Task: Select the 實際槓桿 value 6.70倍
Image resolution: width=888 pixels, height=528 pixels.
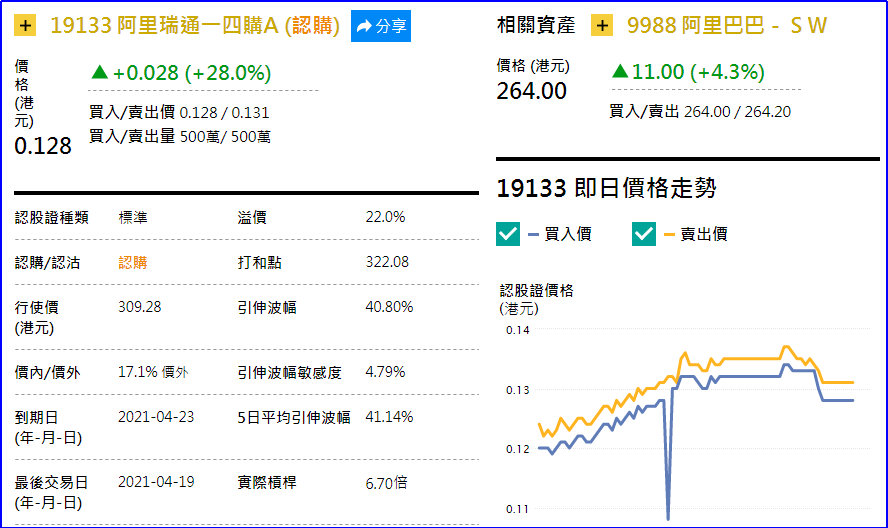Action: pos(387,483)
